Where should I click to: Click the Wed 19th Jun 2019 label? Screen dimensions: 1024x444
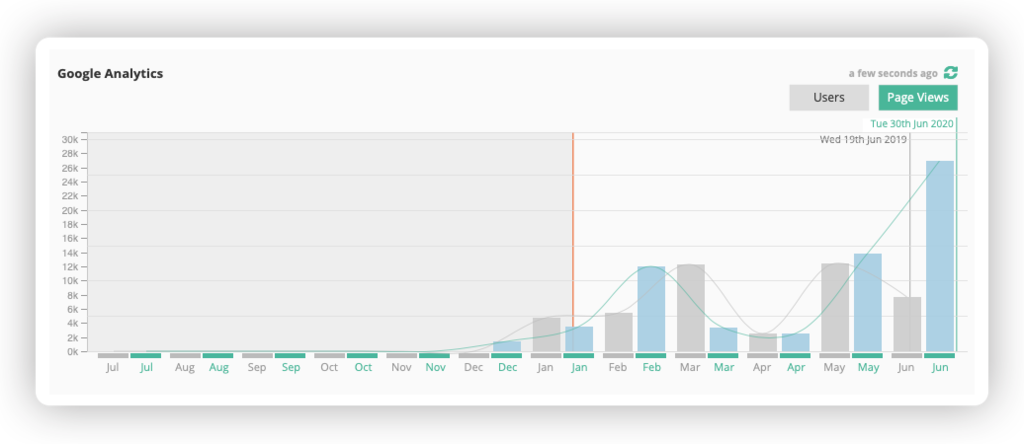click(862, 139)
